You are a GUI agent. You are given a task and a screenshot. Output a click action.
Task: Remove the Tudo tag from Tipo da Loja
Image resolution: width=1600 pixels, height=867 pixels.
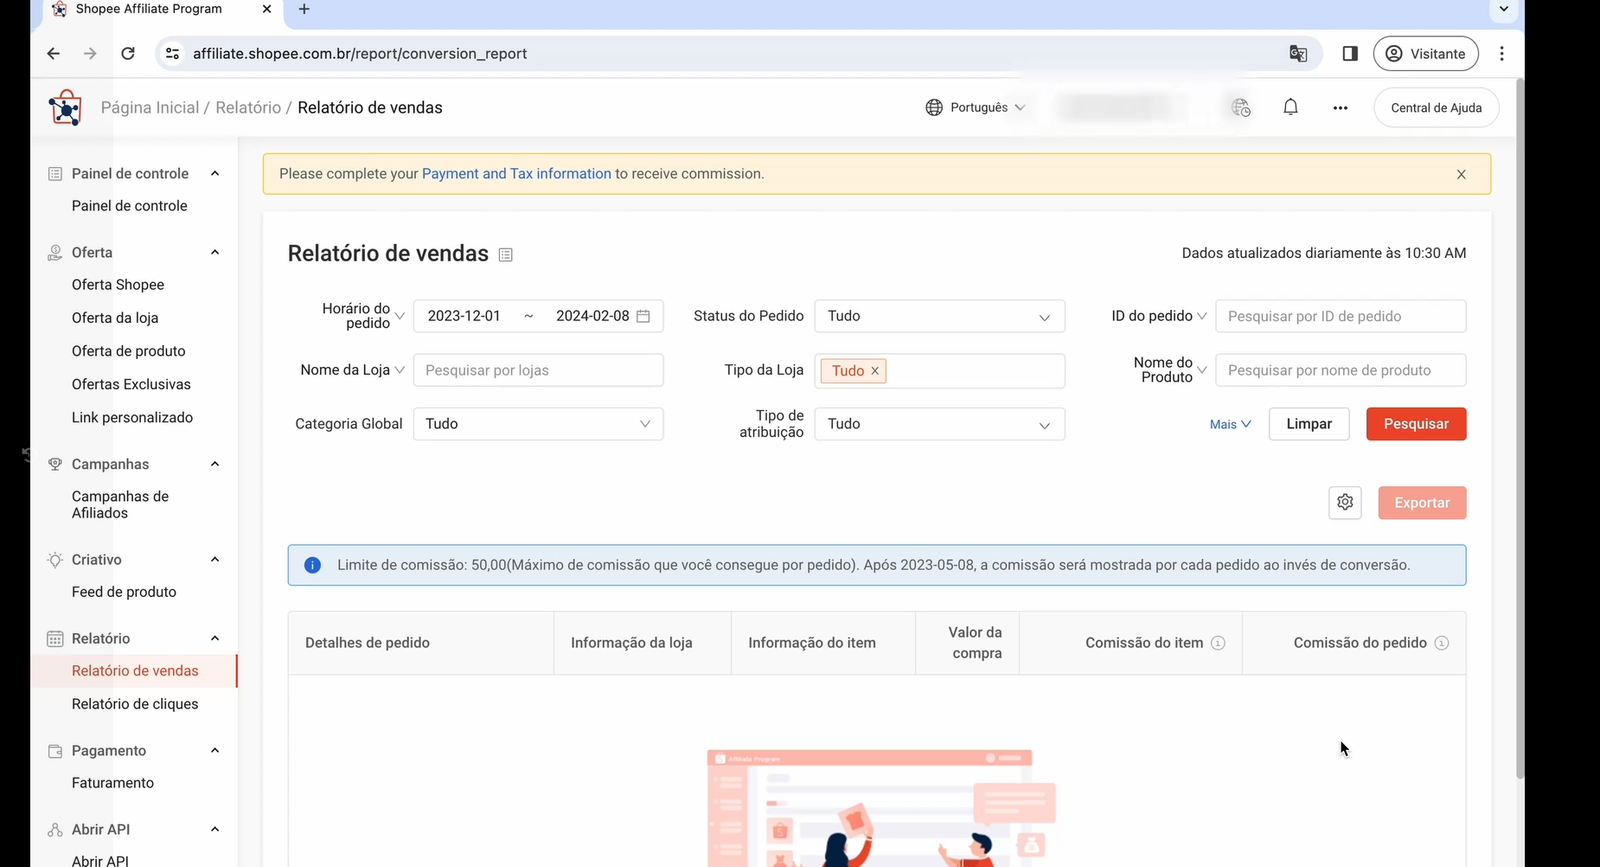pyautogui.click(x=875, y=371)
